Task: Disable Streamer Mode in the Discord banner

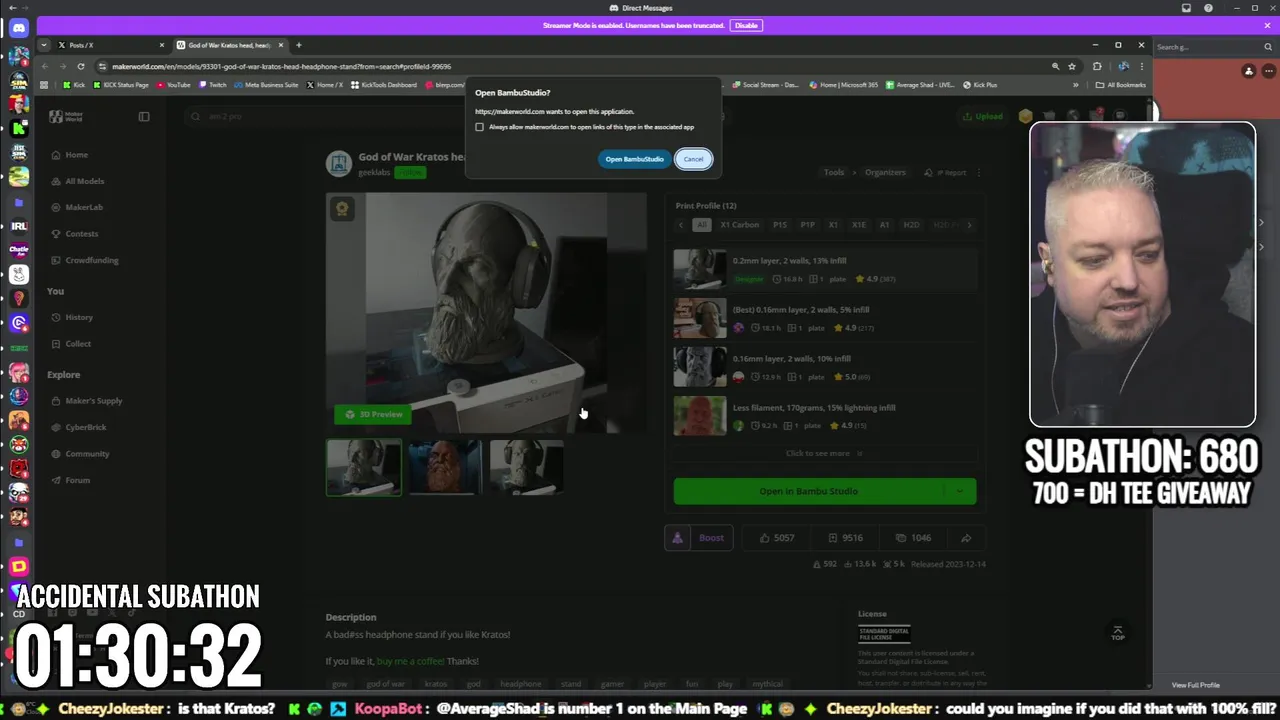Action: coord(746,25)
